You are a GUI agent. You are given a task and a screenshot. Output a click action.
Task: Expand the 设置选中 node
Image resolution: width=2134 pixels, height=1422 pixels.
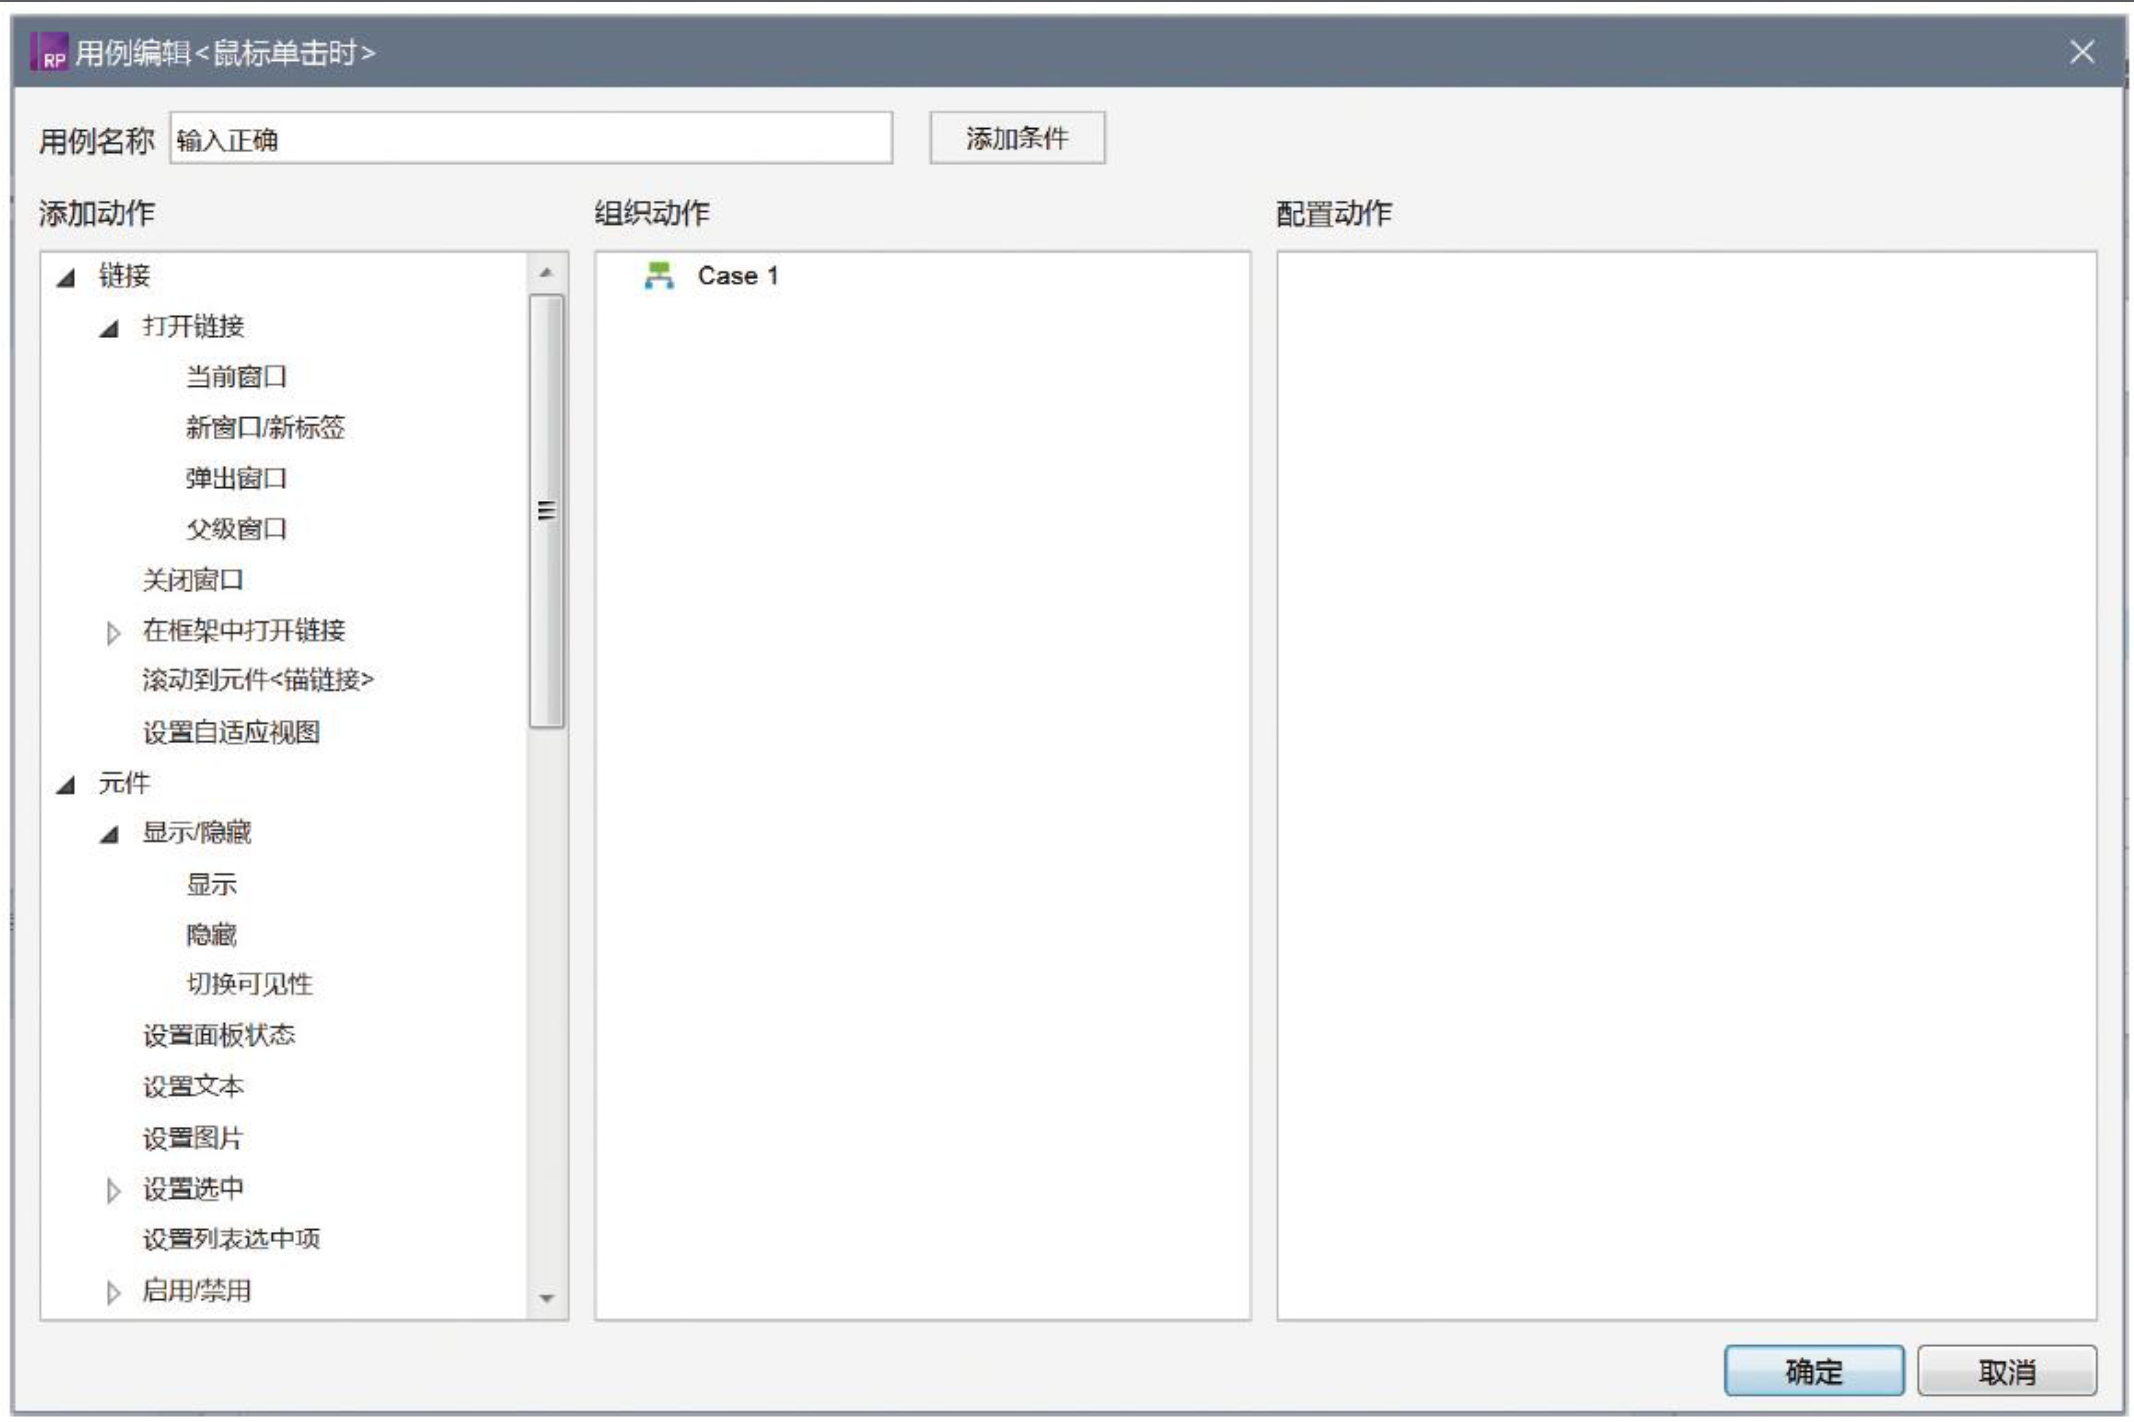pos(113,1190)
